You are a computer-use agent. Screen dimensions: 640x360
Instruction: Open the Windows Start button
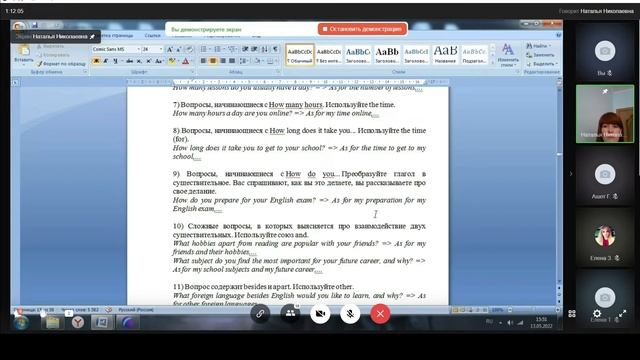pos(20,322)
